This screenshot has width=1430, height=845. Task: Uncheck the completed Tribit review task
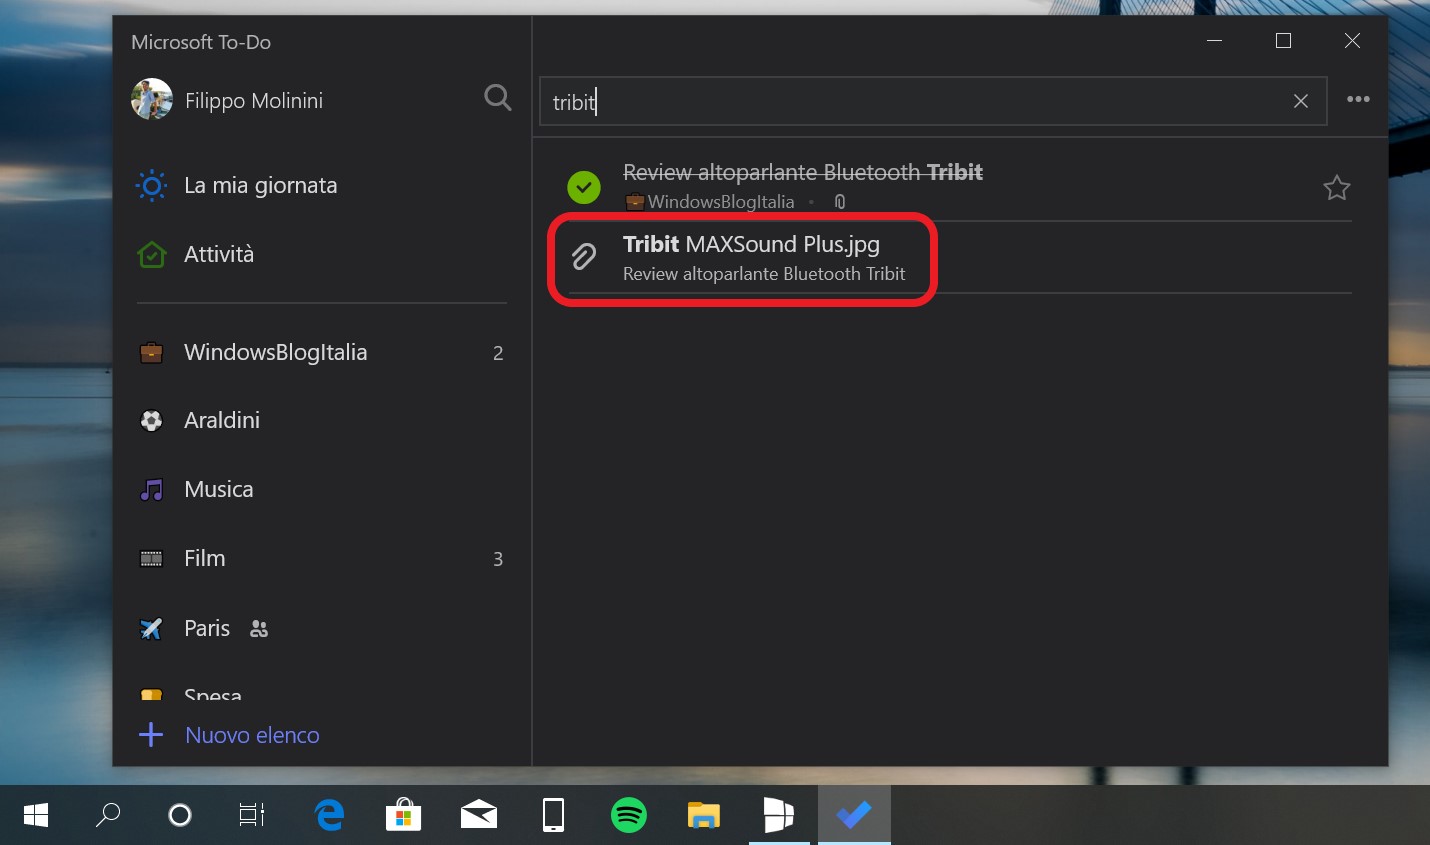[584, 187]
